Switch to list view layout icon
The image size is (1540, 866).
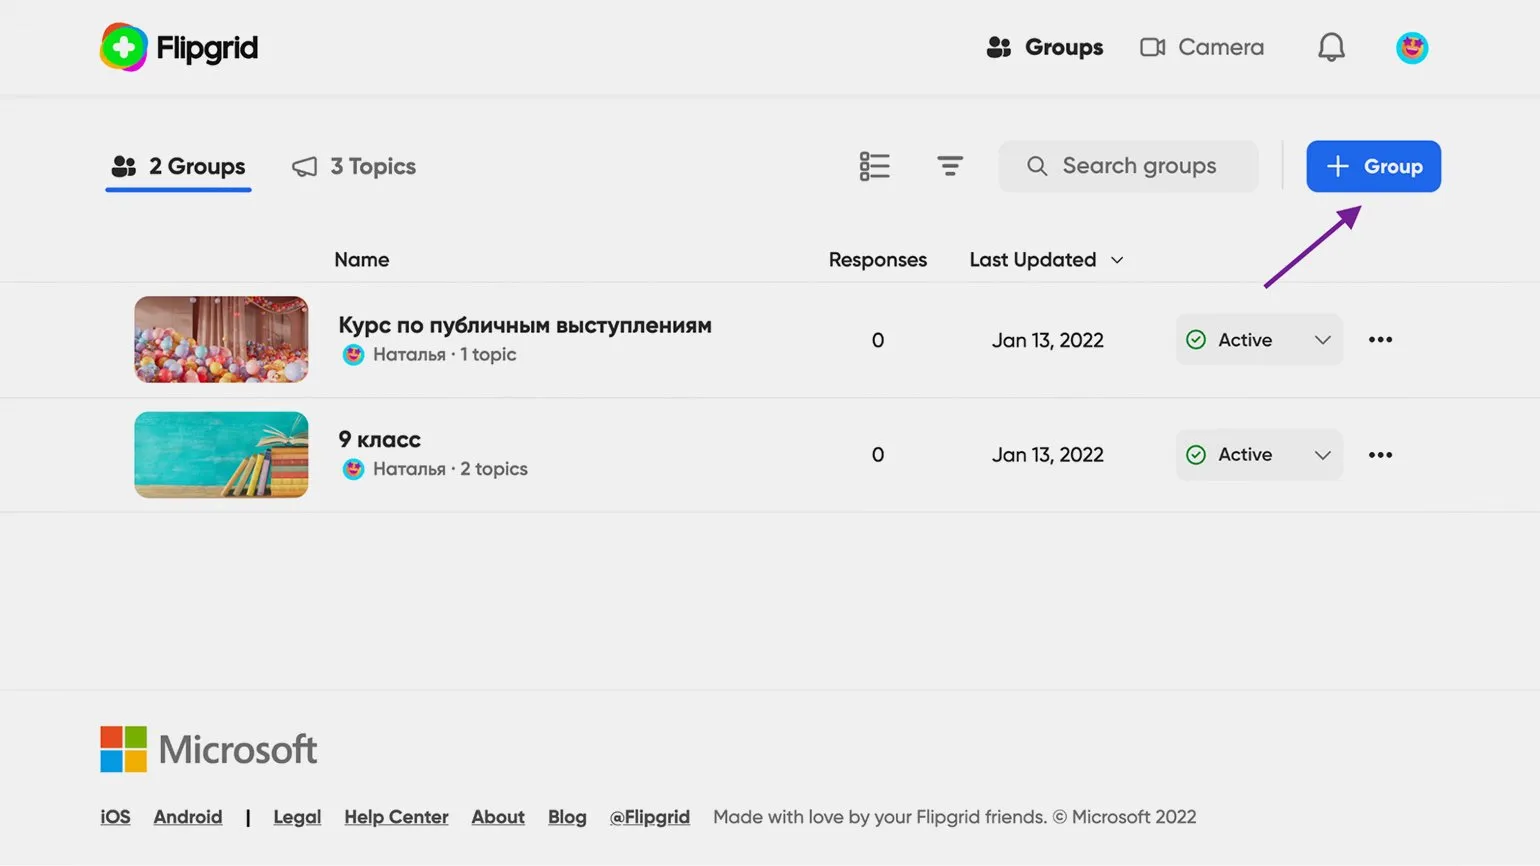click(874, 166)
